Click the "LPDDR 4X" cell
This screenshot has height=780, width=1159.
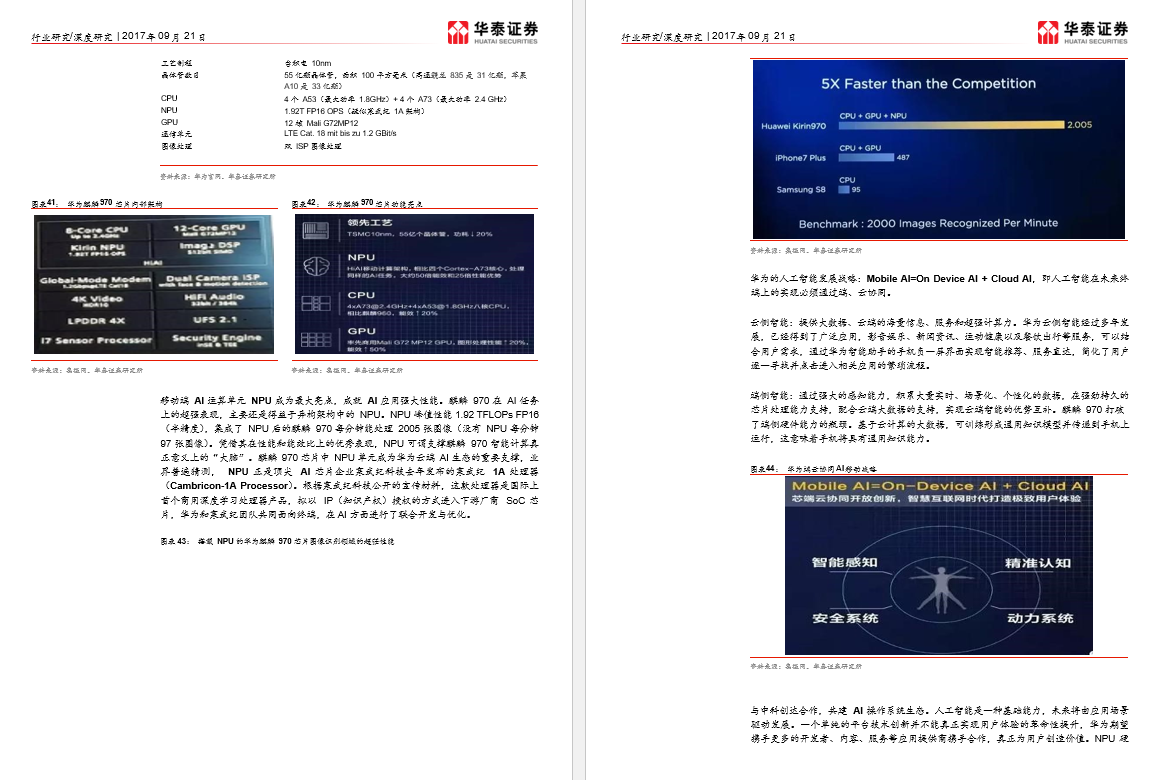click(96, 321)
